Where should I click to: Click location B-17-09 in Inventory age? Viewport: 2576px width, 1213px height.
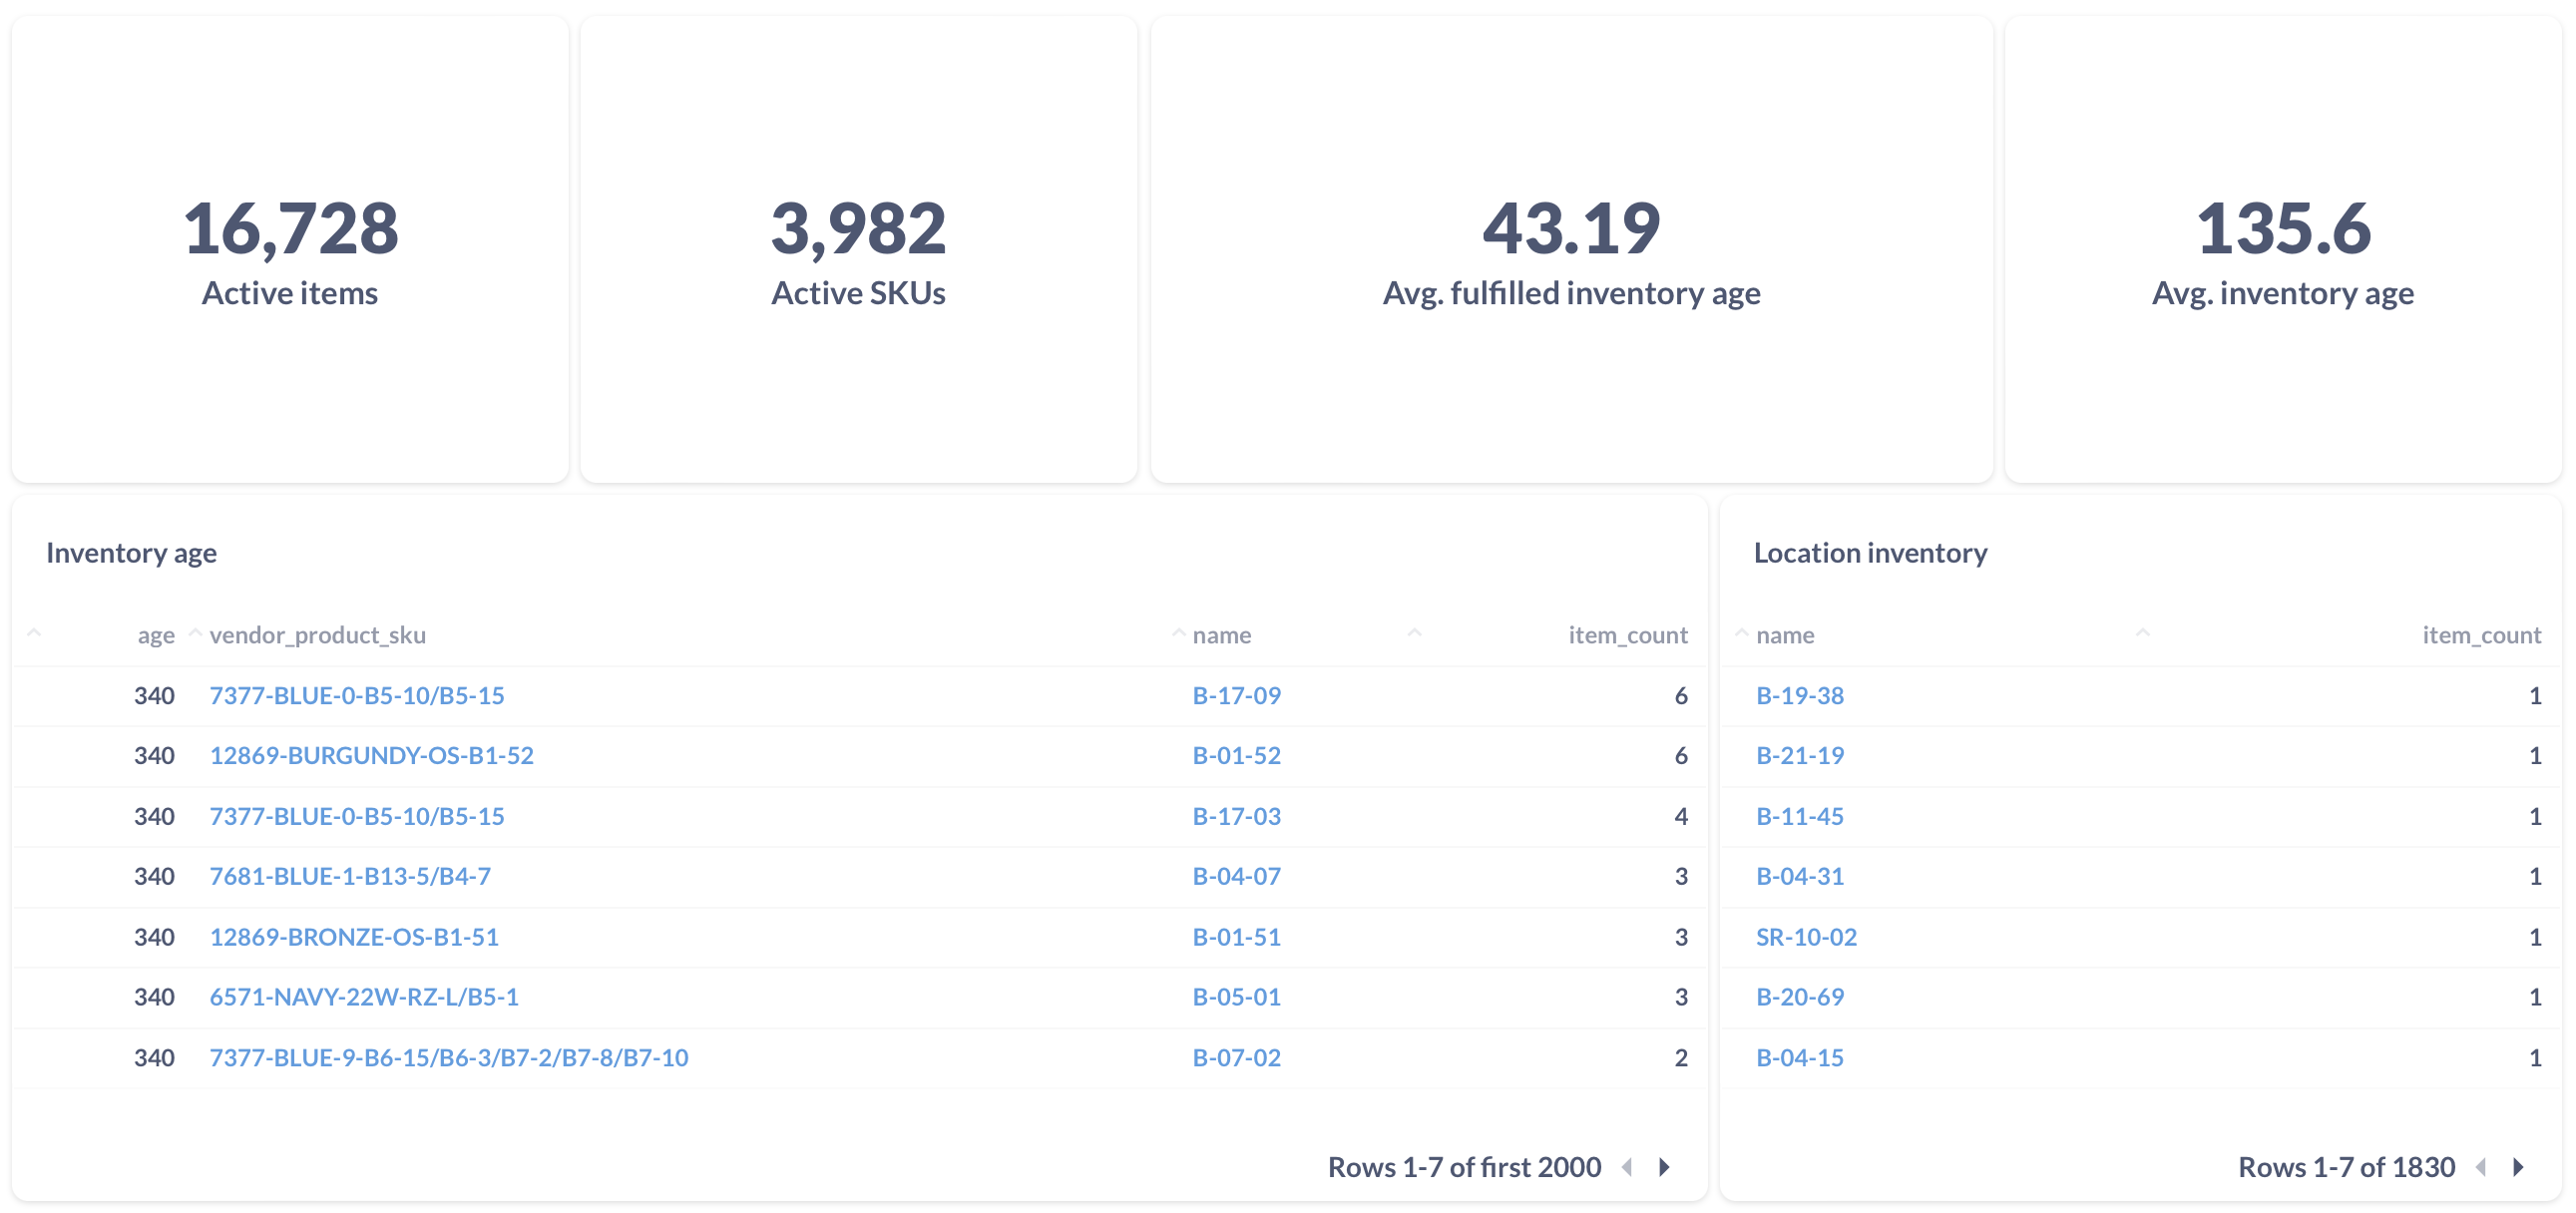point(1236,695)
